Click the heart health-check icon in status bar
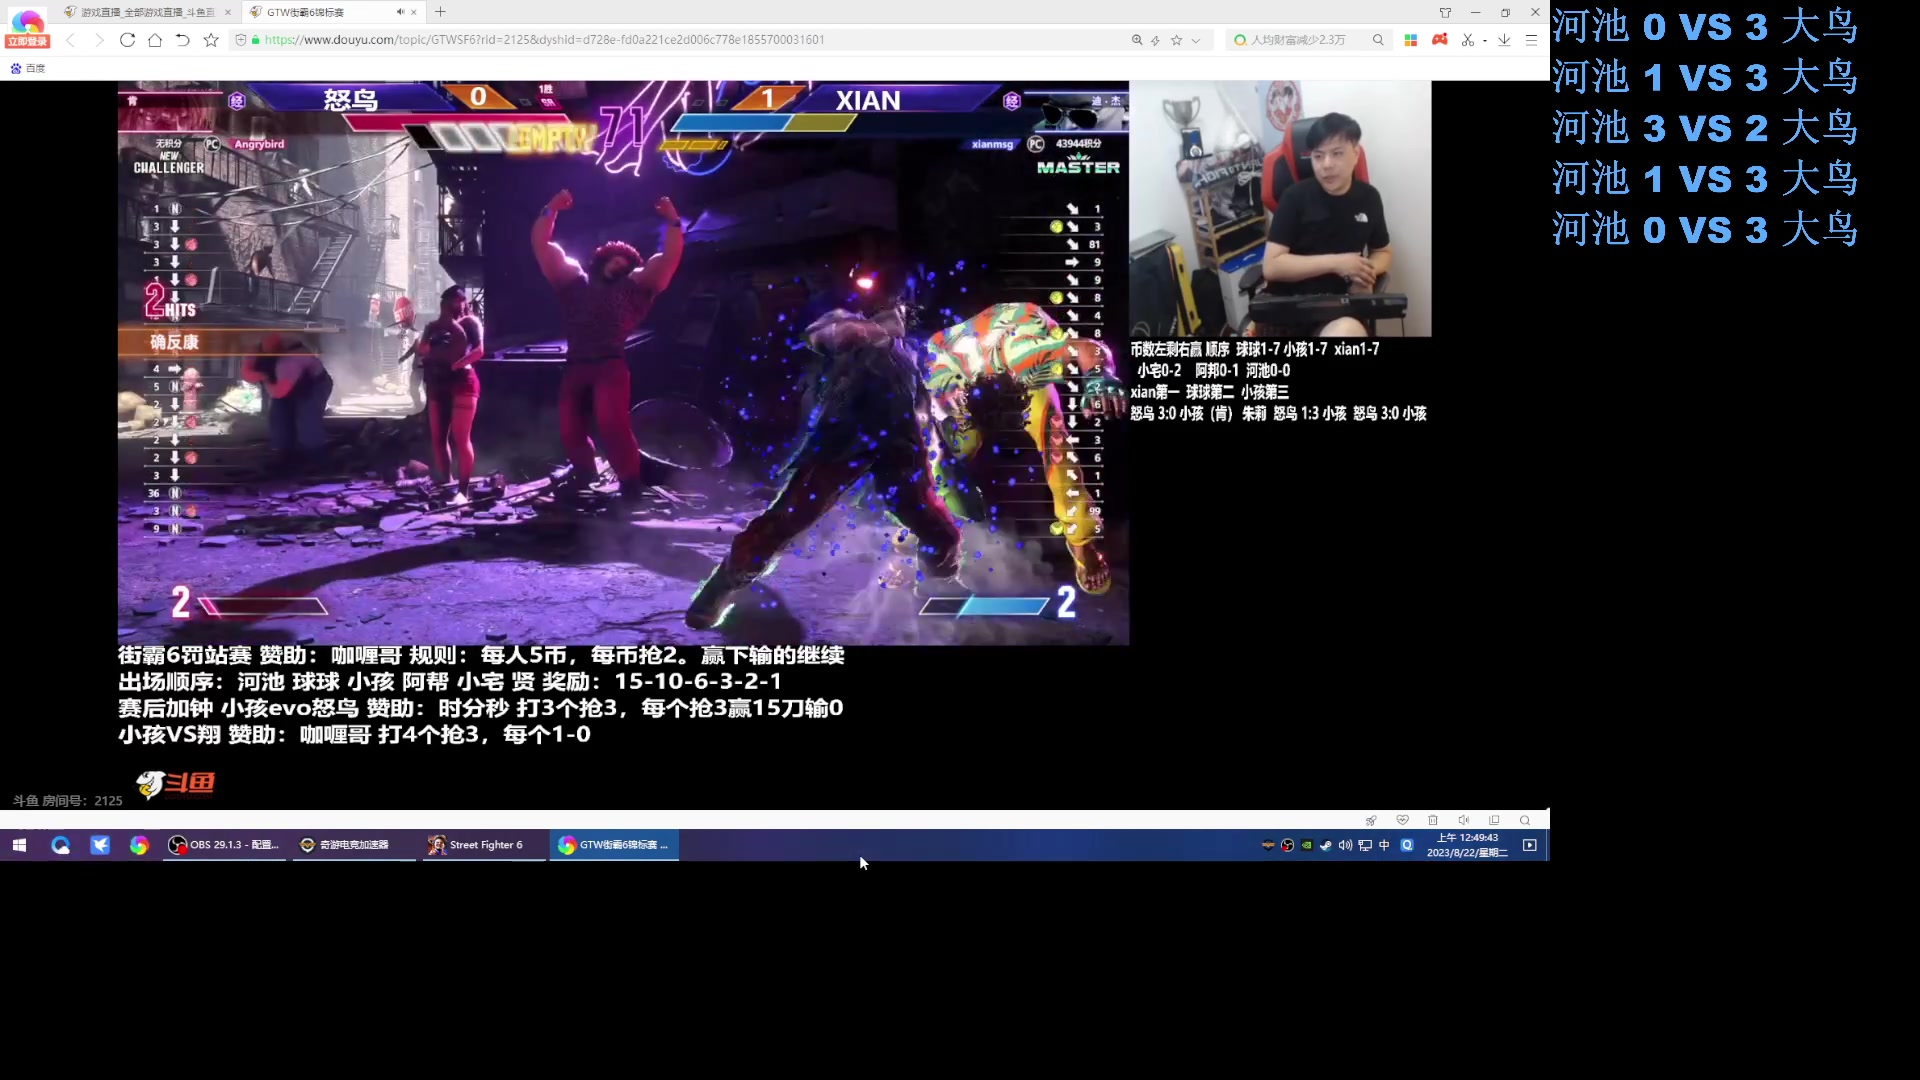 pos(1402,820)
